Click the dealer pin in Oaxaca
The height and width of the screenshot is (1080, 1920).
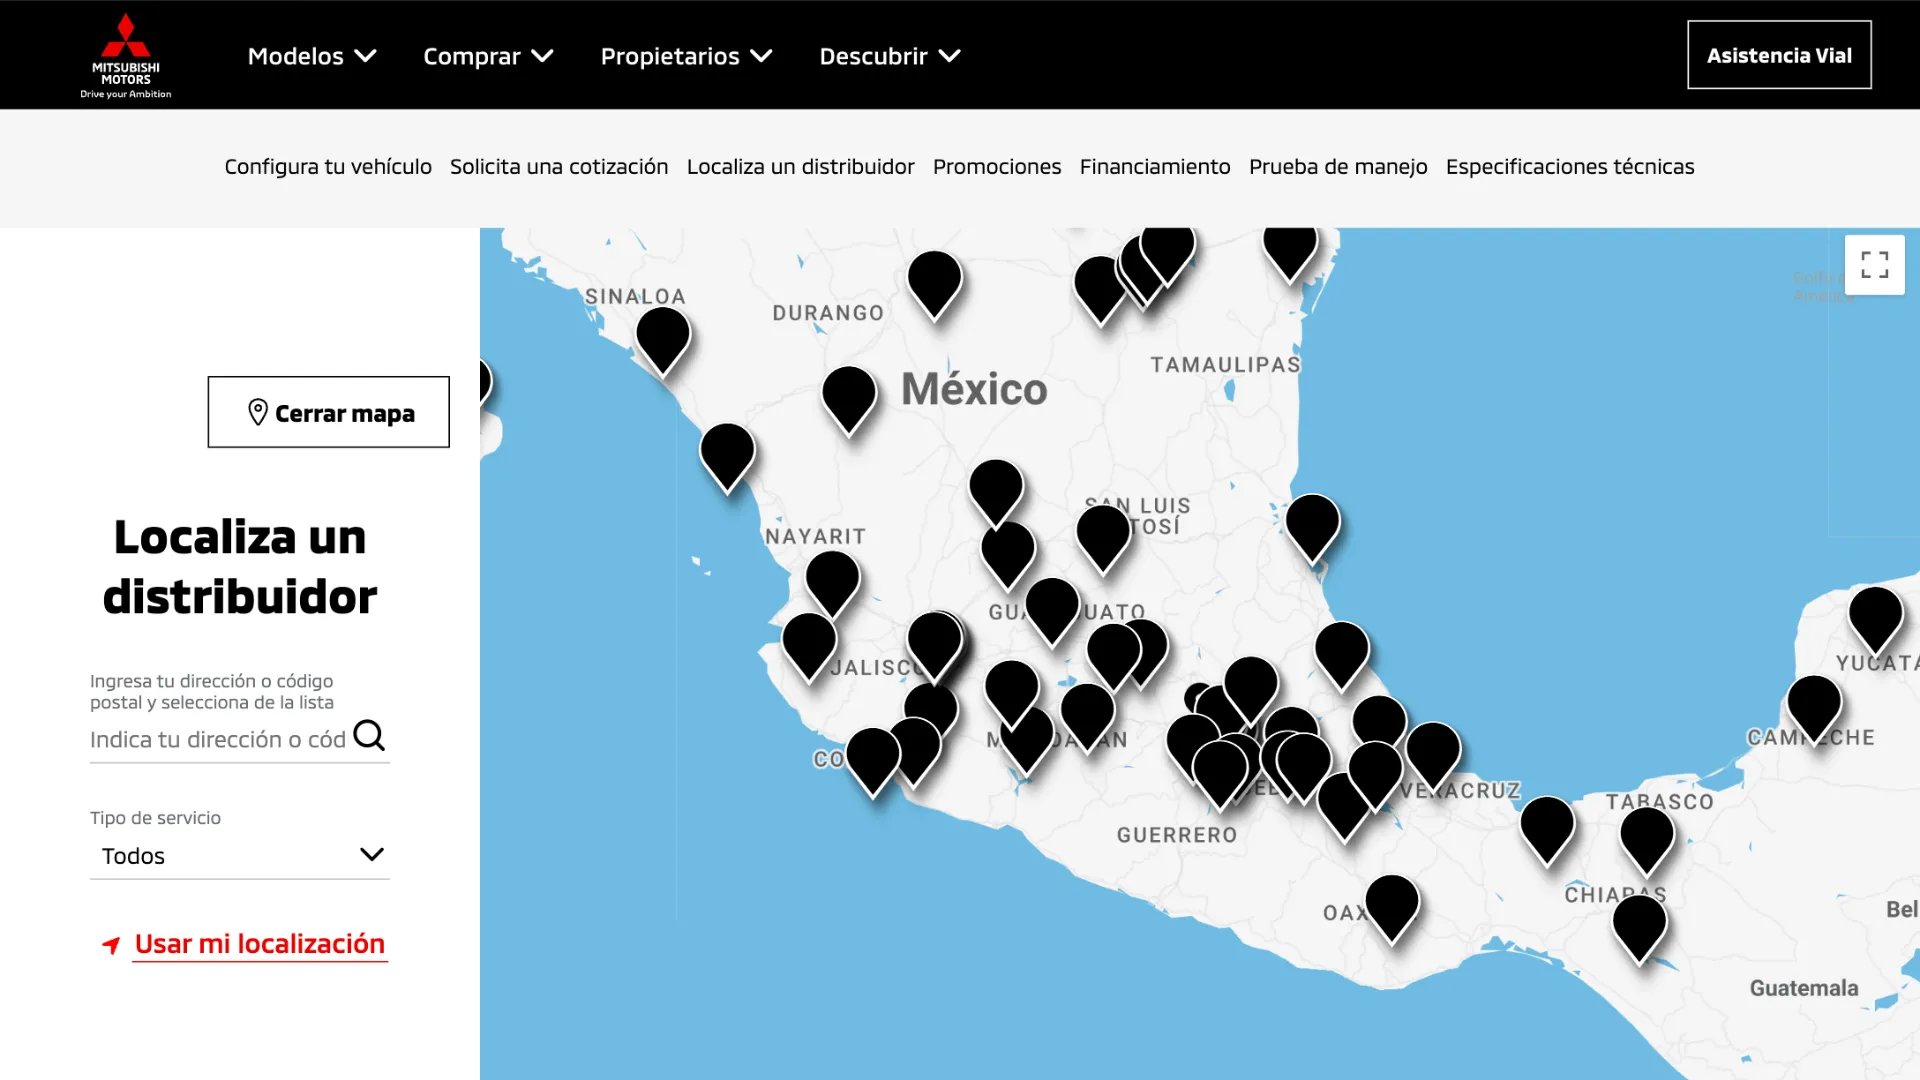point(1391,902)
